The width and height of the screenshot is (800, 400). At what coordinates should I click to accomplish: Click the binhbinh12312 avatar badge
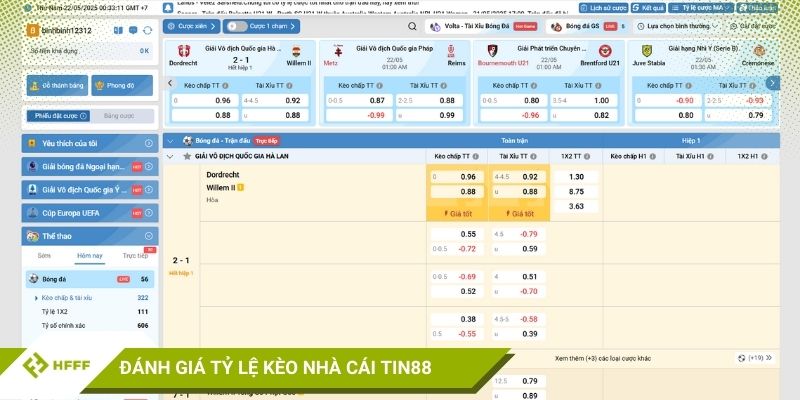[33, 31]
